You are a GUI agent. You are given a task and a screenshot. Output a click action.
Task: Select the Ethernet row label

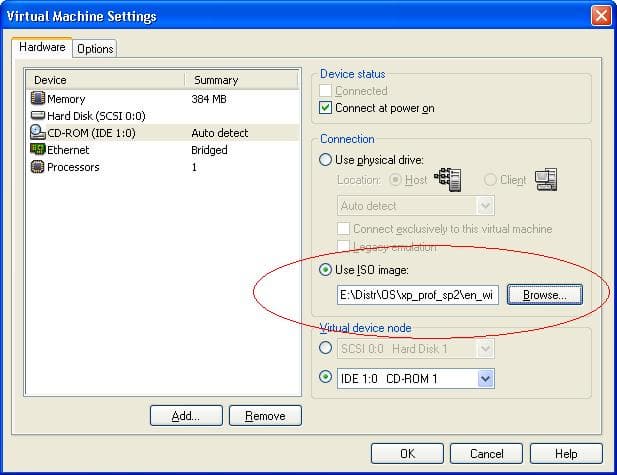point(68,150)
